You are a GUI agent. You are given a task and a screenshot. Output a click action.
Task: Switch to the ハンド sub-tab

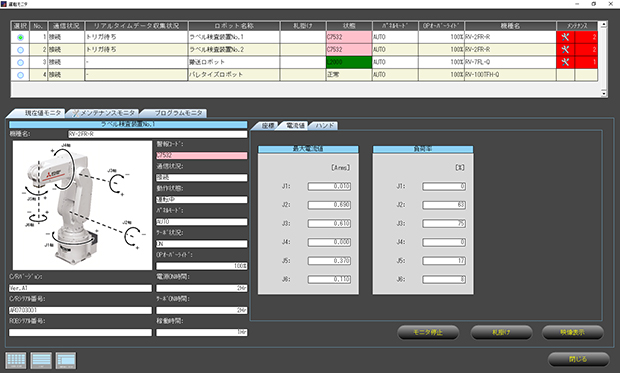[324, 125]
